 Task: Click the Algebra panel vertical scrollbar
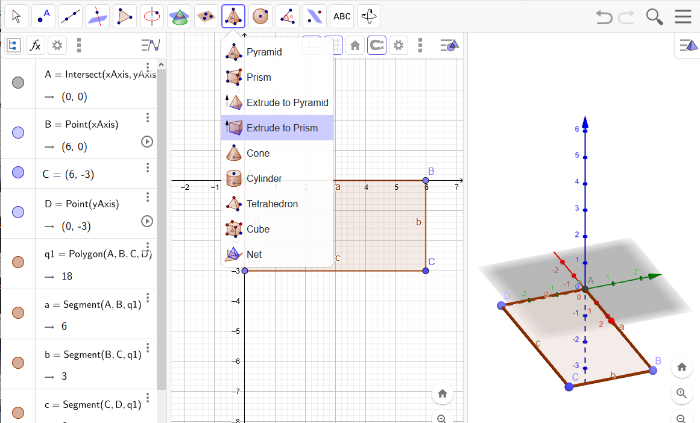pos(161,228)
